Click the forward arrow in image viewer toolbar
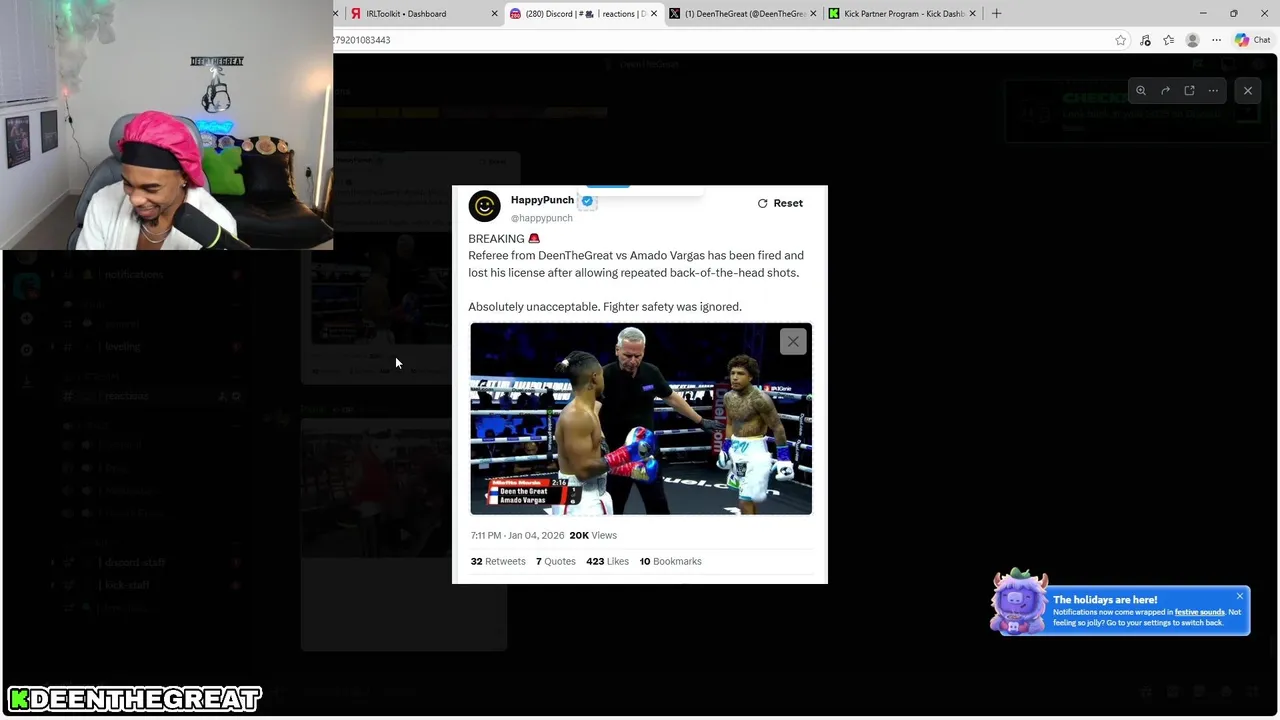1280x720 pixels. [x=1165, y=91]
